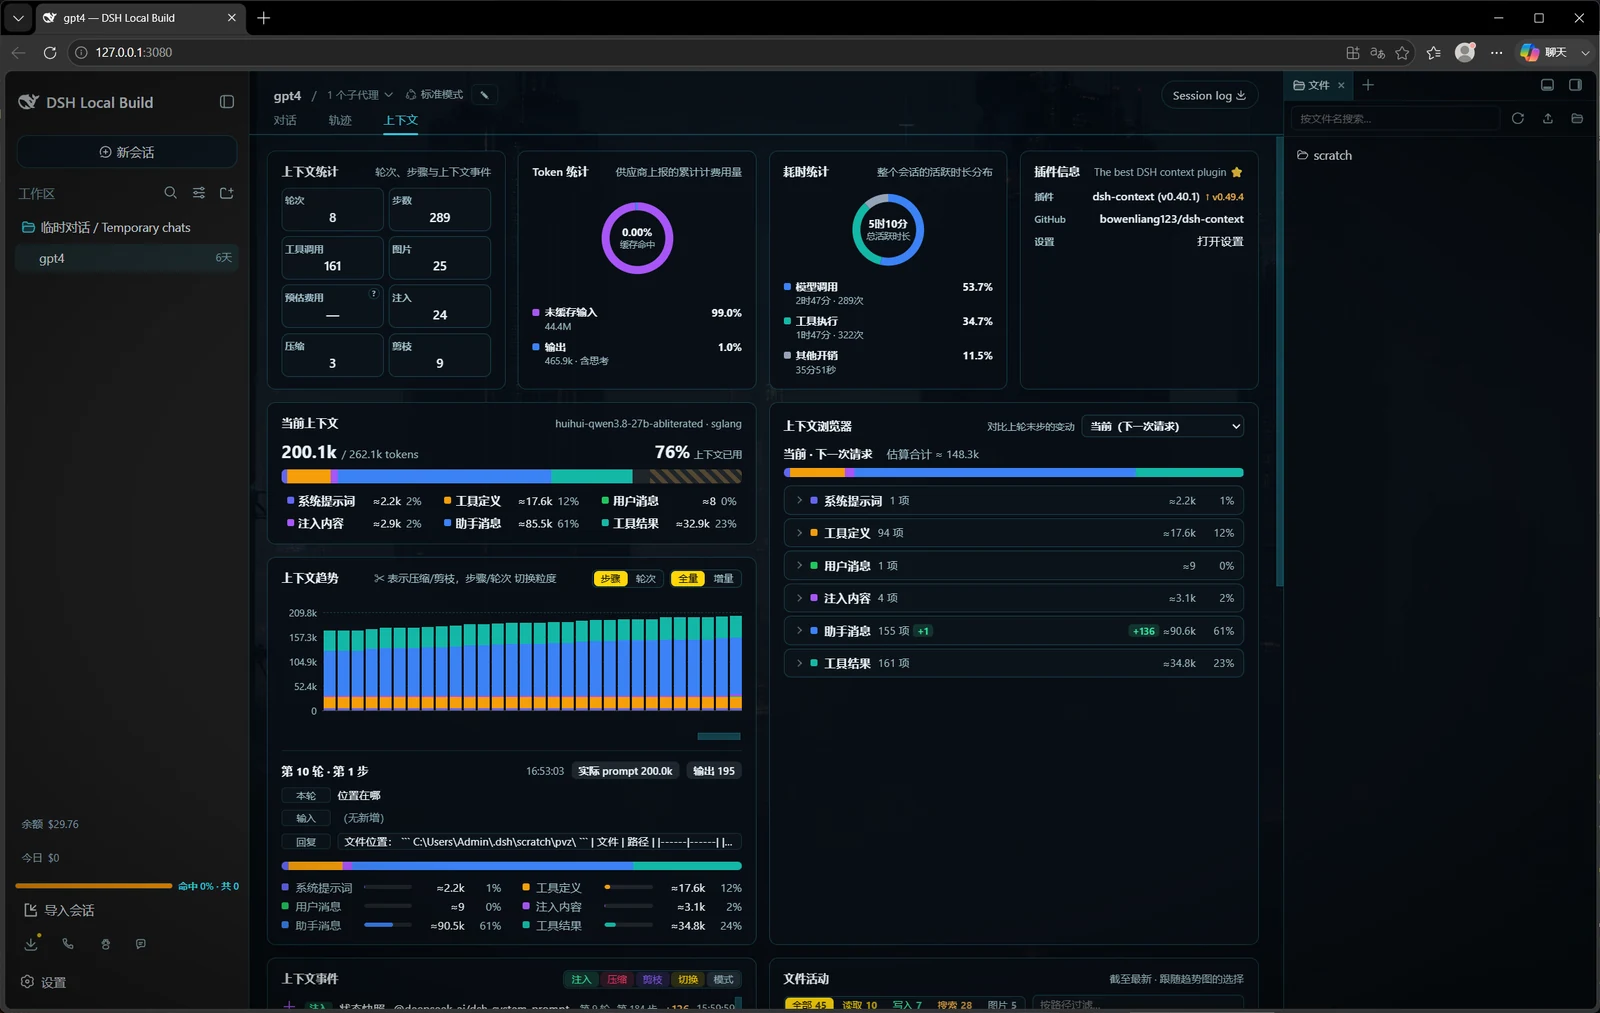The image size is (1600, 1013).
Task: Select the 文件 panel tab
Action: point(1311,85)
